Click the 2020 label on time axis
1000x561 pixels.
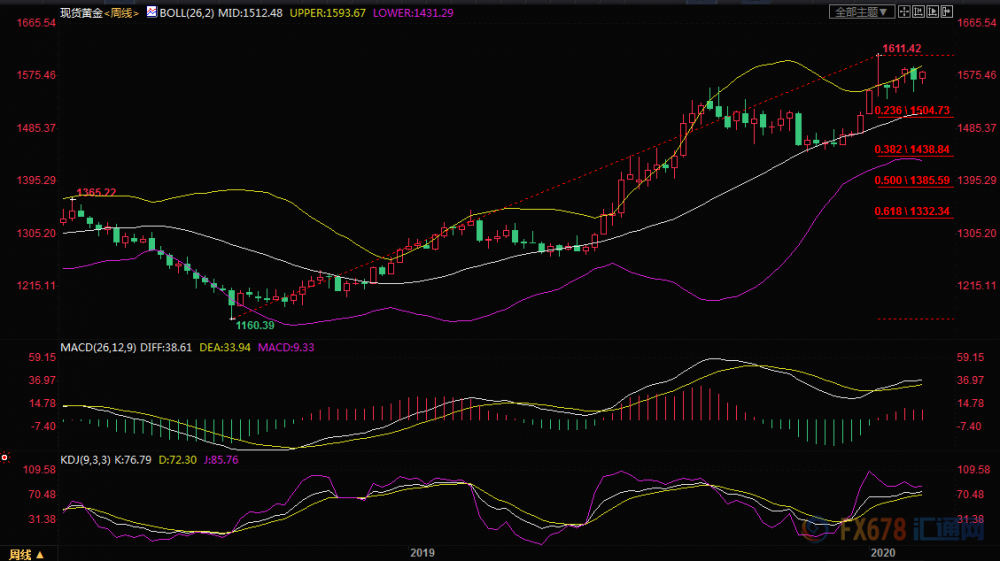click(x=883, y=553)
